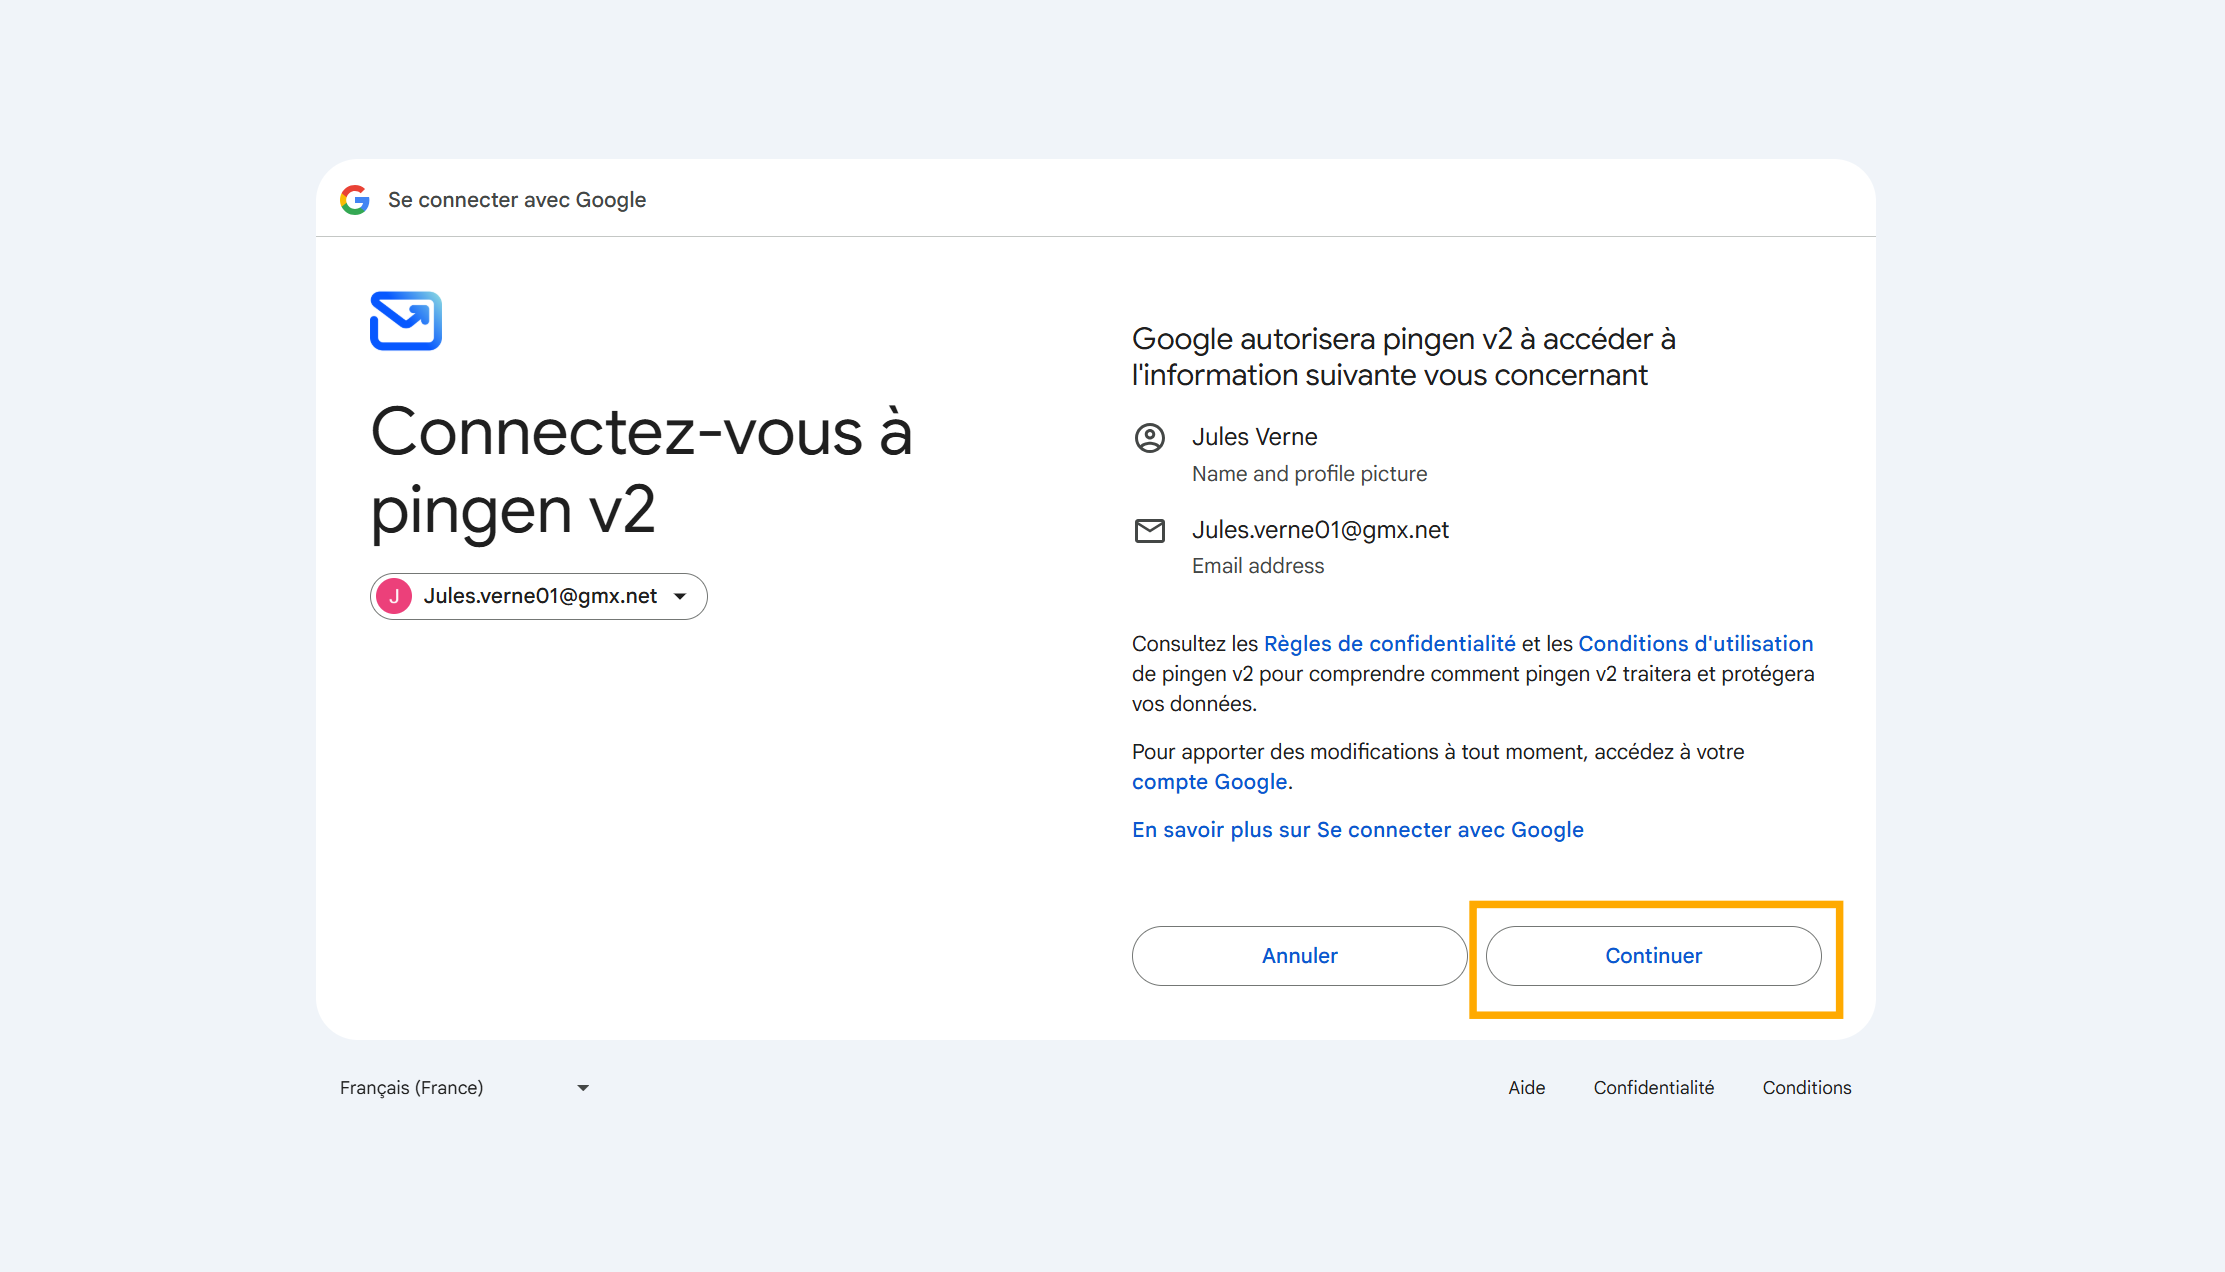The height and width of the screenshot is (1272, 2225).
Task: Click the Jules Verne name entry
Action: [x=1254, y=437]
